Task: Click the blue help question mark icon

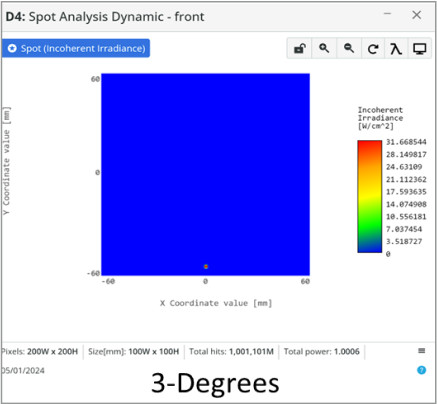Action: coord(421,370)
